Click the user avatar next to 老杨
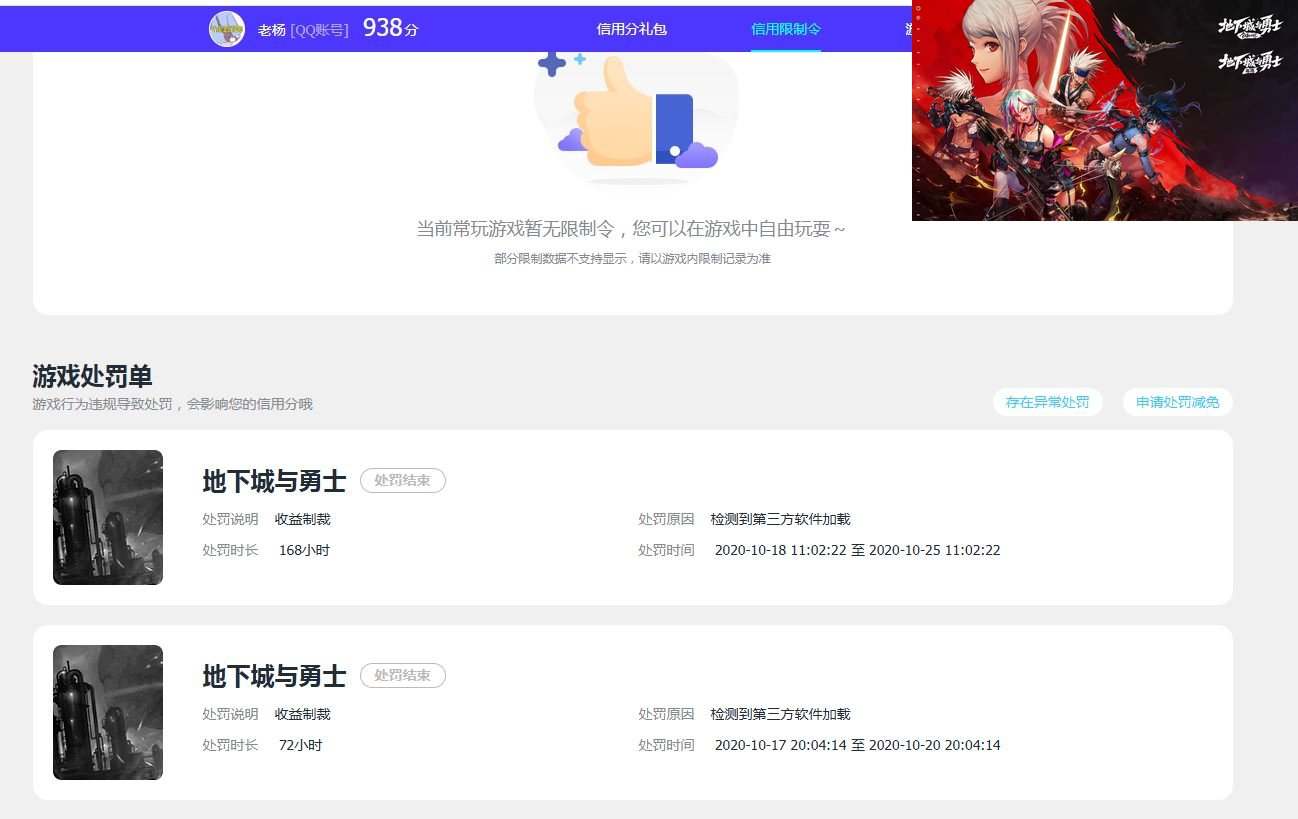Image resolution: width=1298 pixels, height=819 pixels. point(227,29)
